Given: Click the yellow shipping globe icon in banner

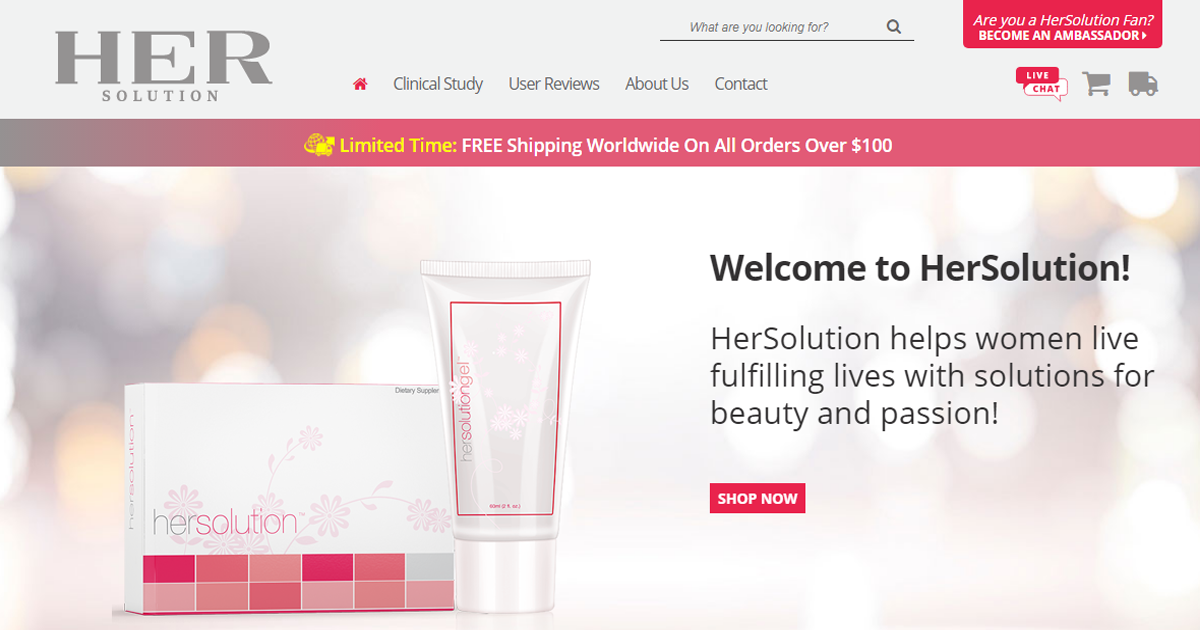Looking at the screenshot, I should (319, 145).
